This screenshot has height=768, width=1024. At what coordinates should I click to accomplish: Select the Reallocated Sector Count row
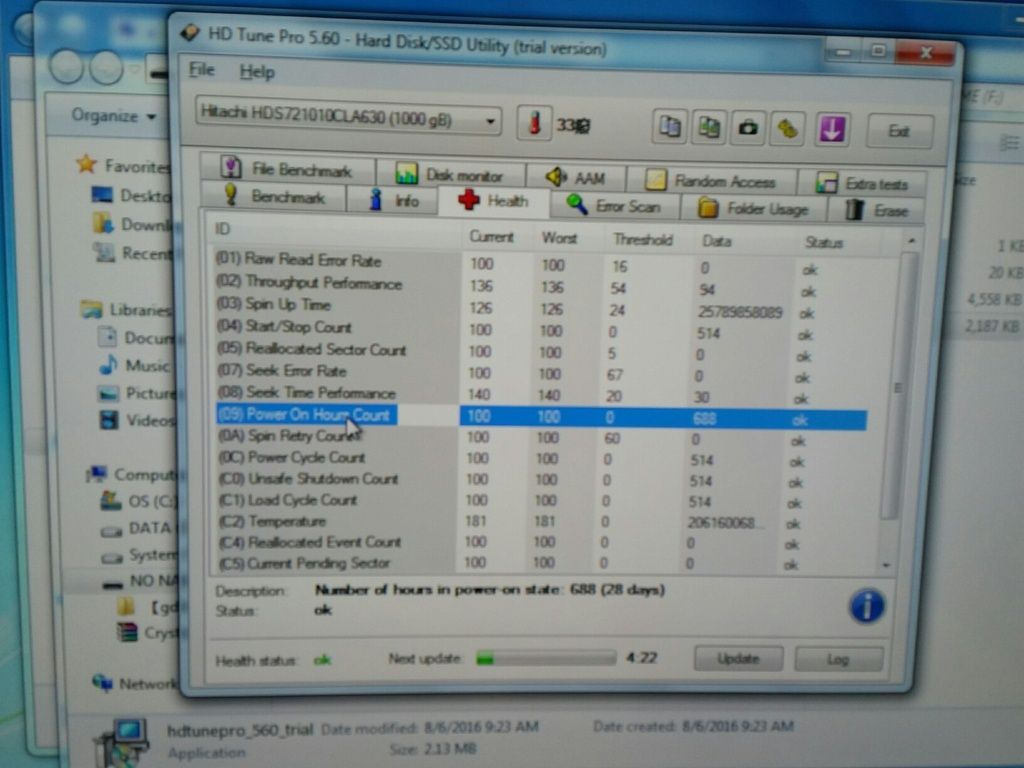(x=326, y=349)
